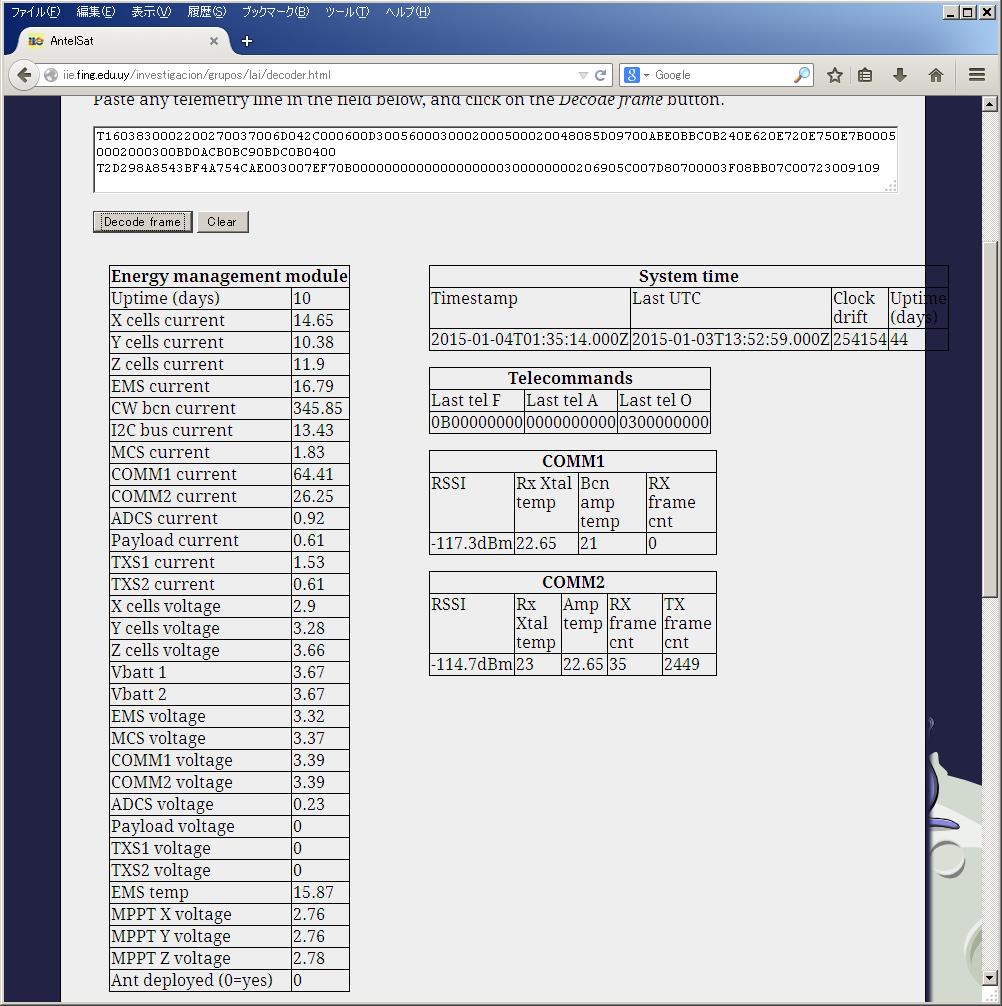Close the AntelSat tab
This screenshot has height=1006, width=1002.
pyautogui.click(x=214, y=41)
